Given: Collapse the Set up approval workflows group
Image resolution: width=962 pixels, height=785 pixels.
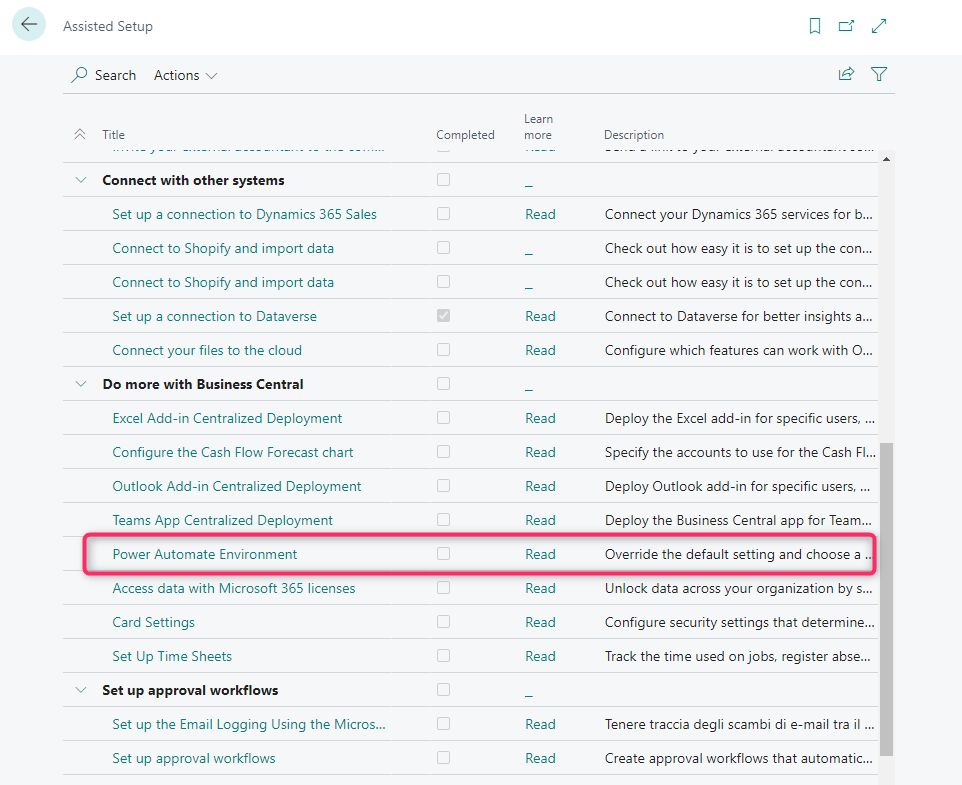Looking at the screenshot, I should point(80,691).
